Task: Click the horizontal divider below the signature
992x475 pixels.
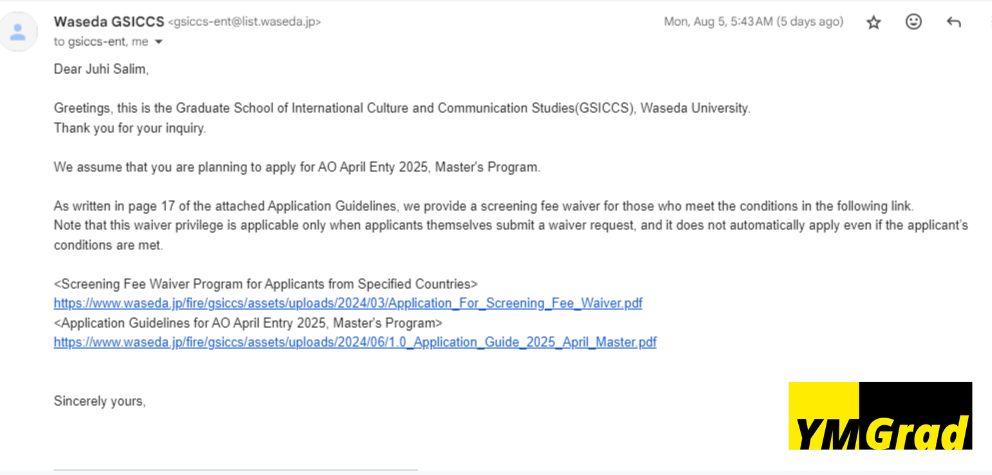Action: tap(235, 470)
